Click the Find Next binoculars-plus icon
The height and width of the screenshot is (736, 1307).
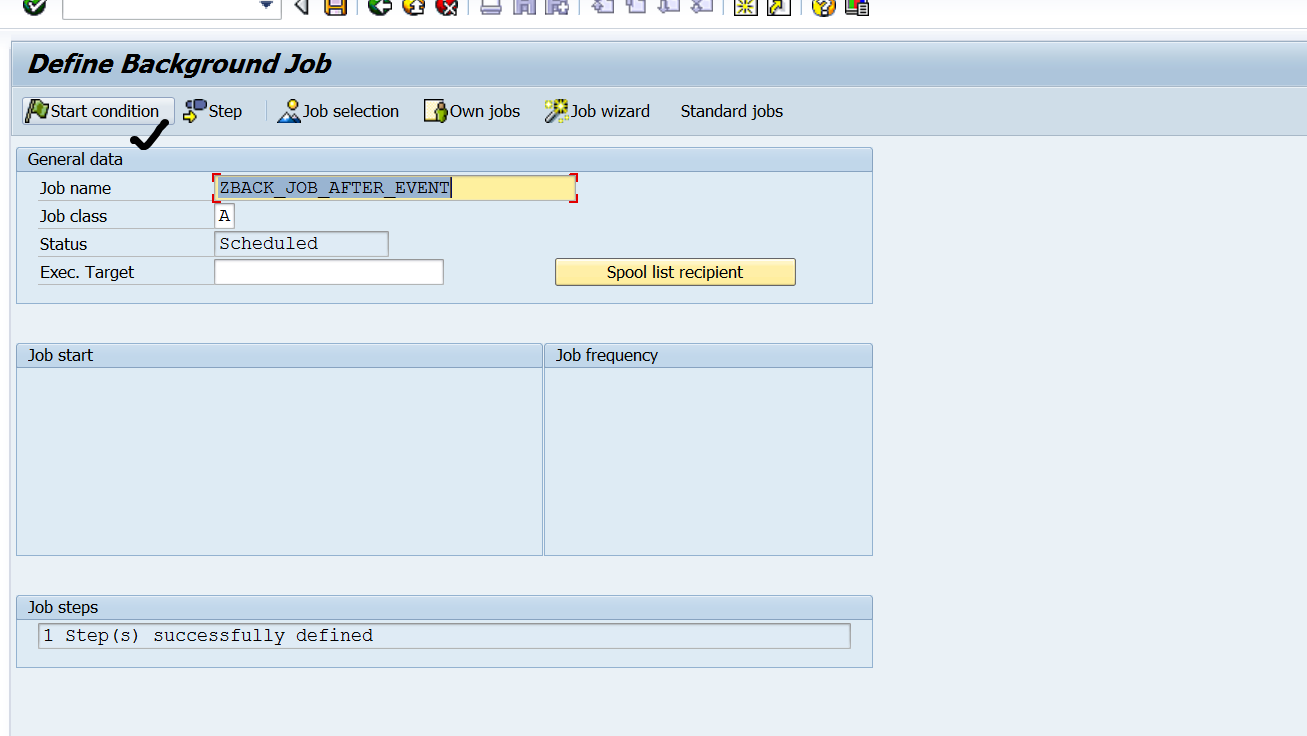(x=557, y=6)
